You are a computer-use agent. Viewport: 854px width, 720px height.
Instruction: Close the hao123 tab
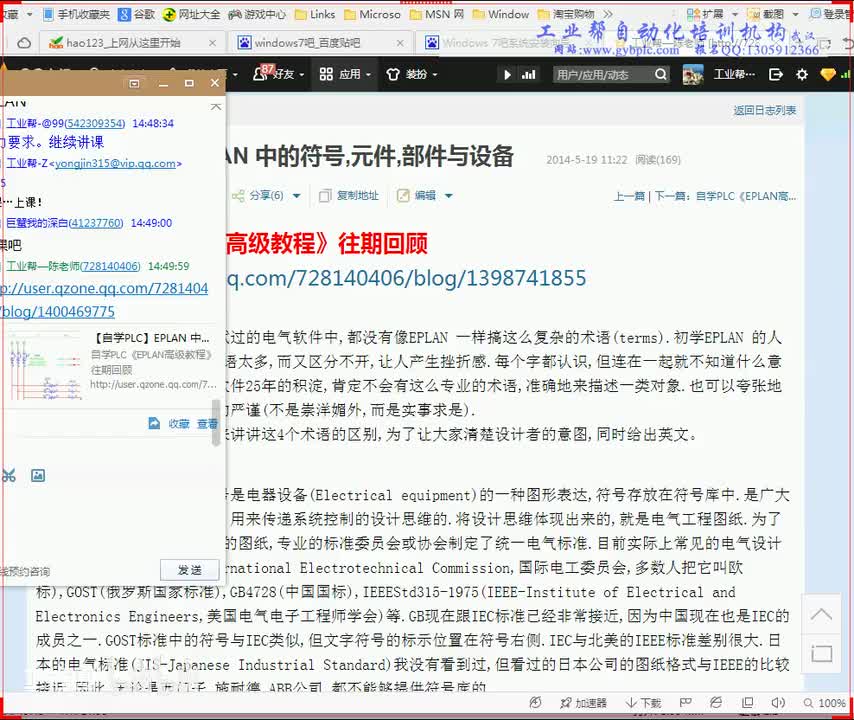(x=212, y=42)
